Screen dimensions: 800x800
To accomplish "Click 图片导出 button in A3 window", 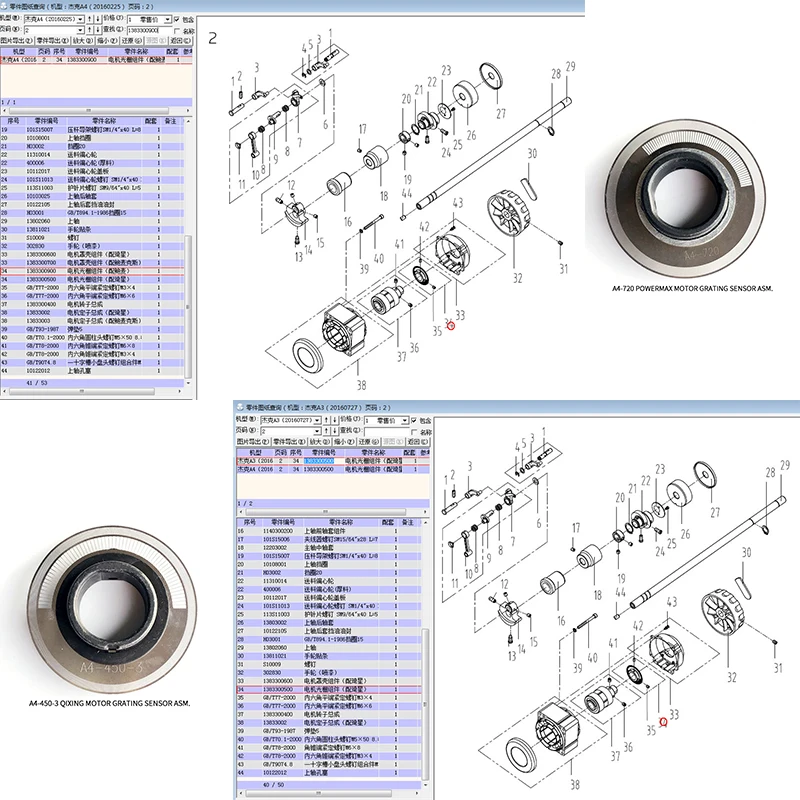I will (253, 441).
